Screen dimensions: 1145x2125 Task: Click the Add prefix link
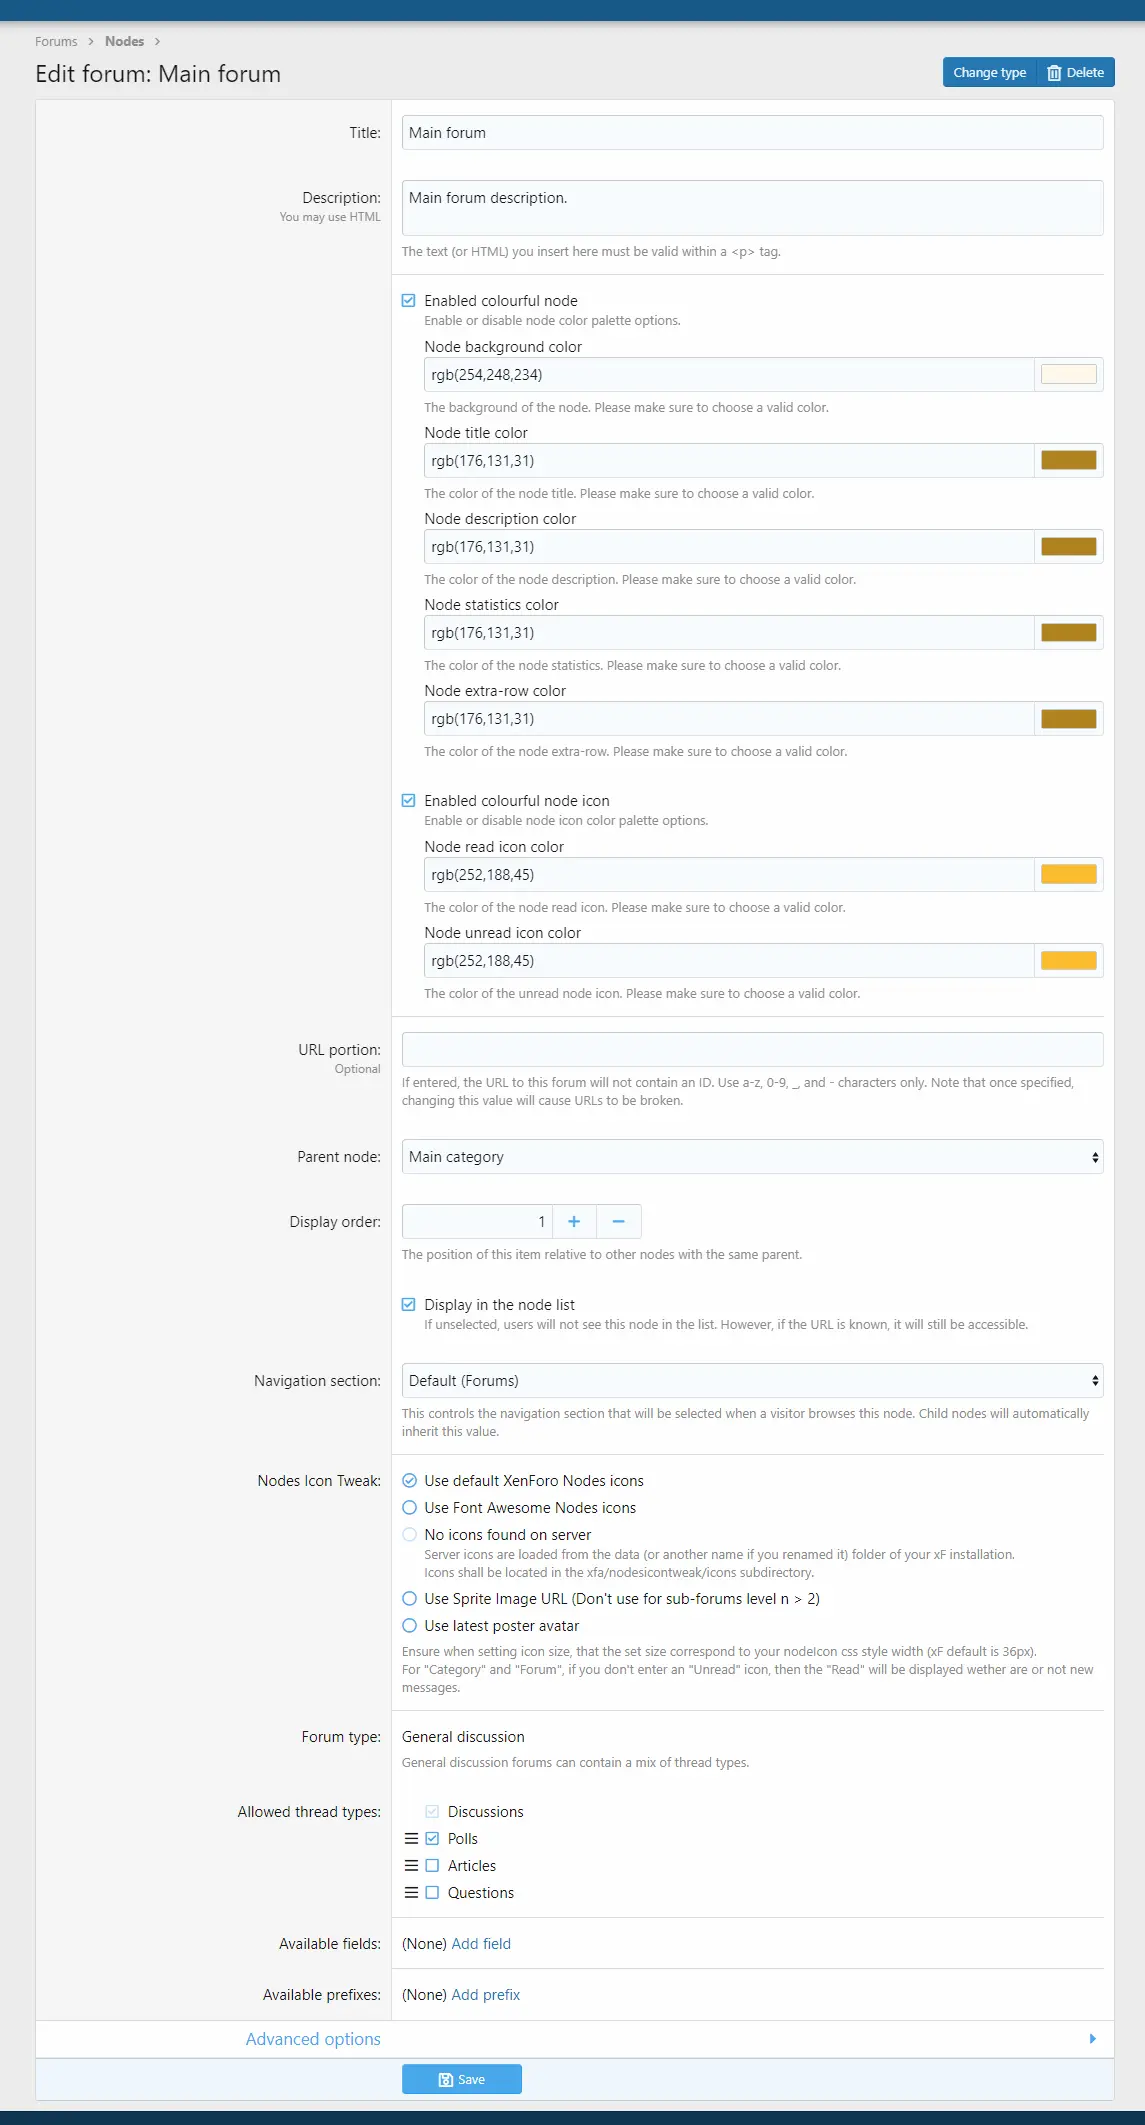486,1995
